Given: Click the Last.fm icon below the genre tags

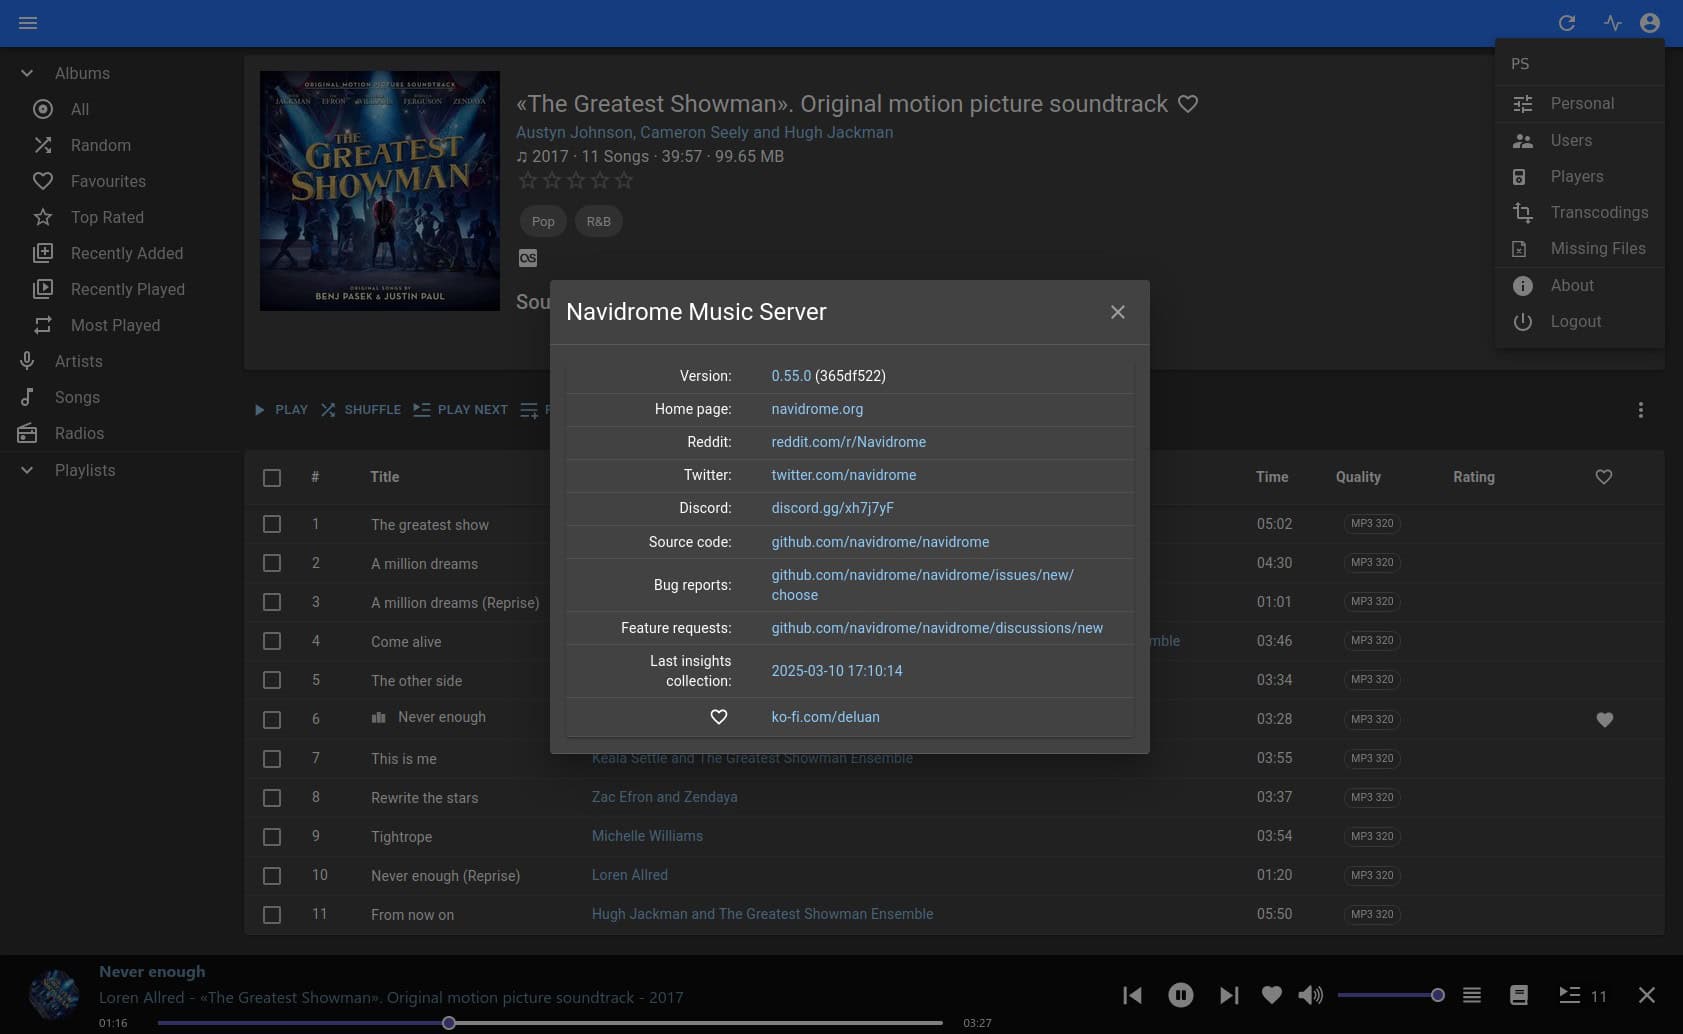Looking at the screenshot, I should pyautogui.click(x=528, y=258).
